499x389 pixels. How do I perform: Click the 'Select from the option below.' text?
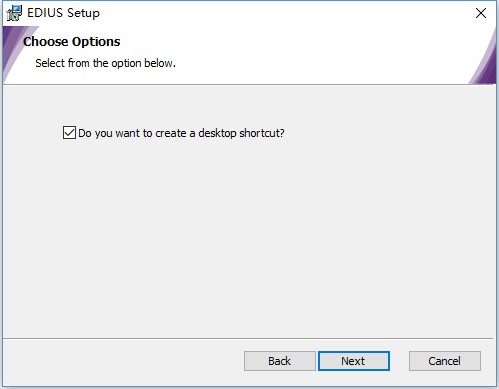(105, 63)
